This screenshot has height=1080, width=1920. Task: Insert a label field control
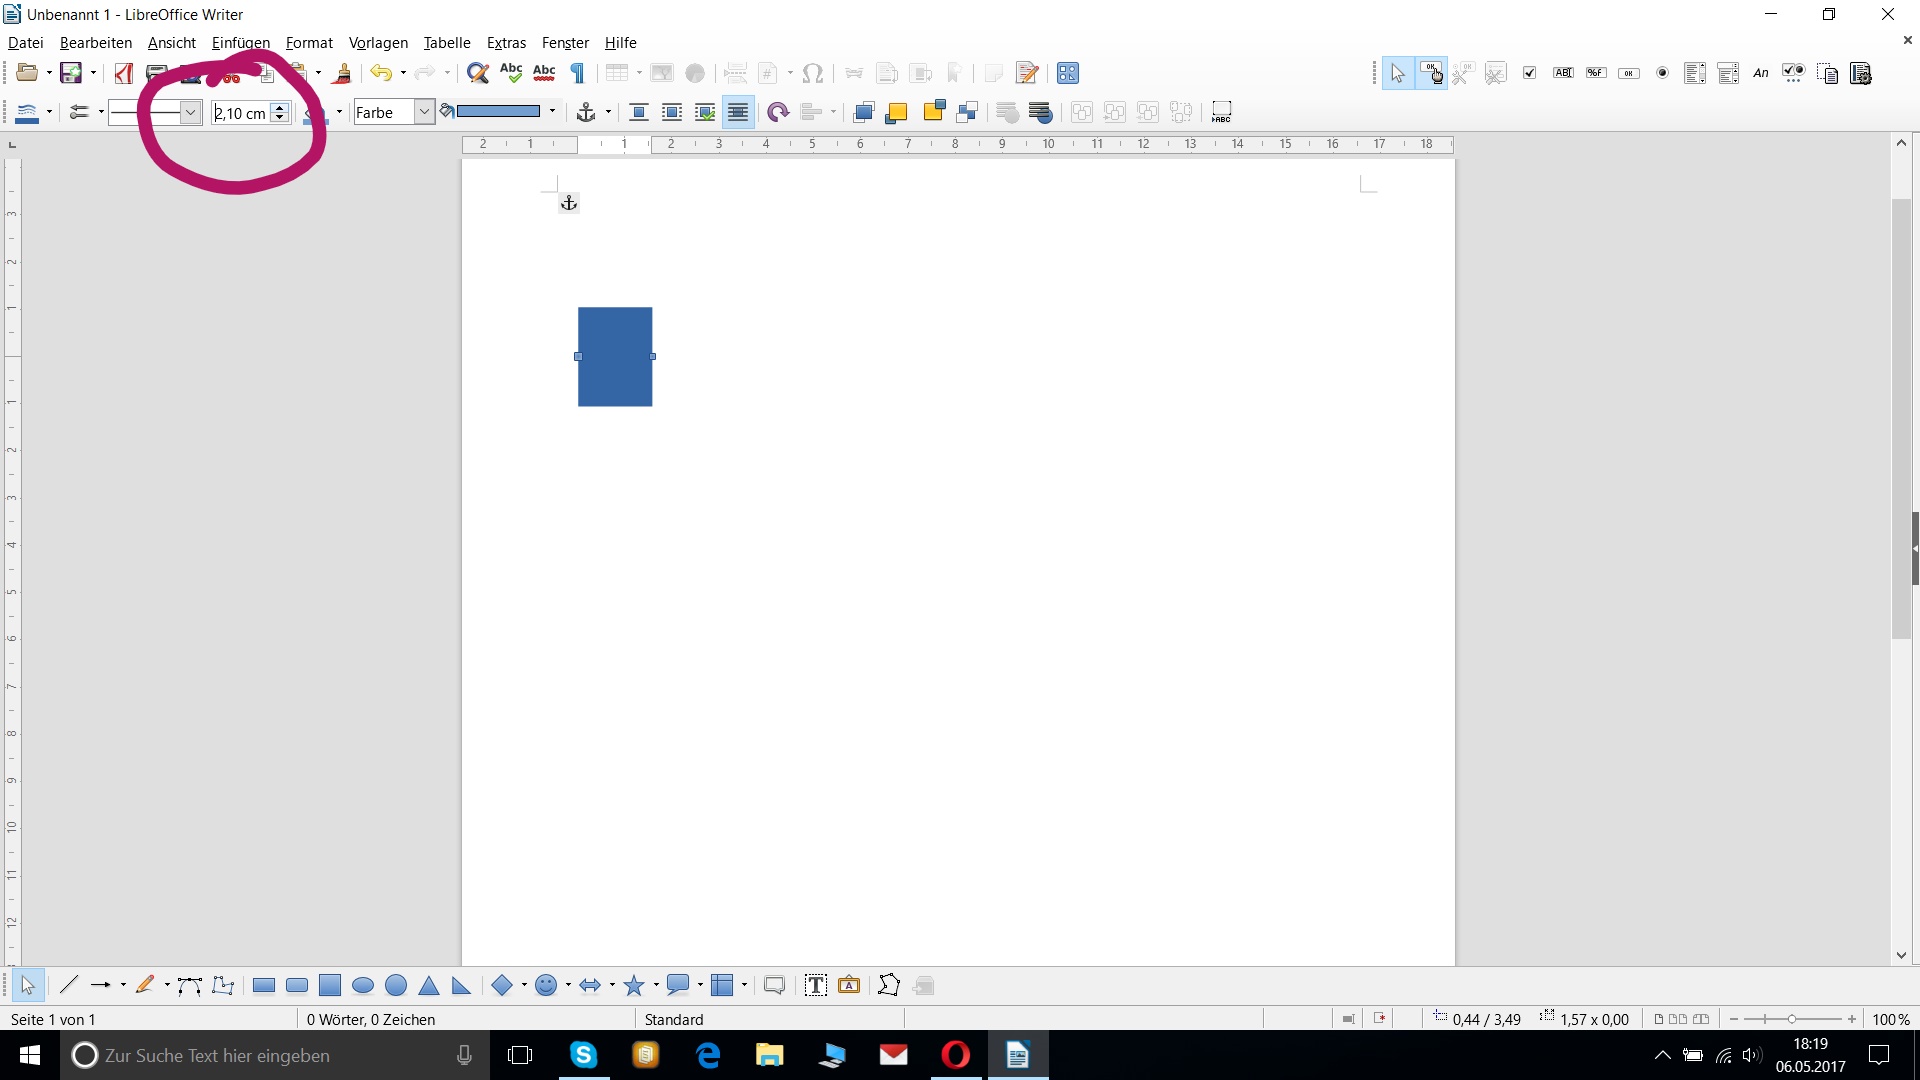[x=1761, y=73]
